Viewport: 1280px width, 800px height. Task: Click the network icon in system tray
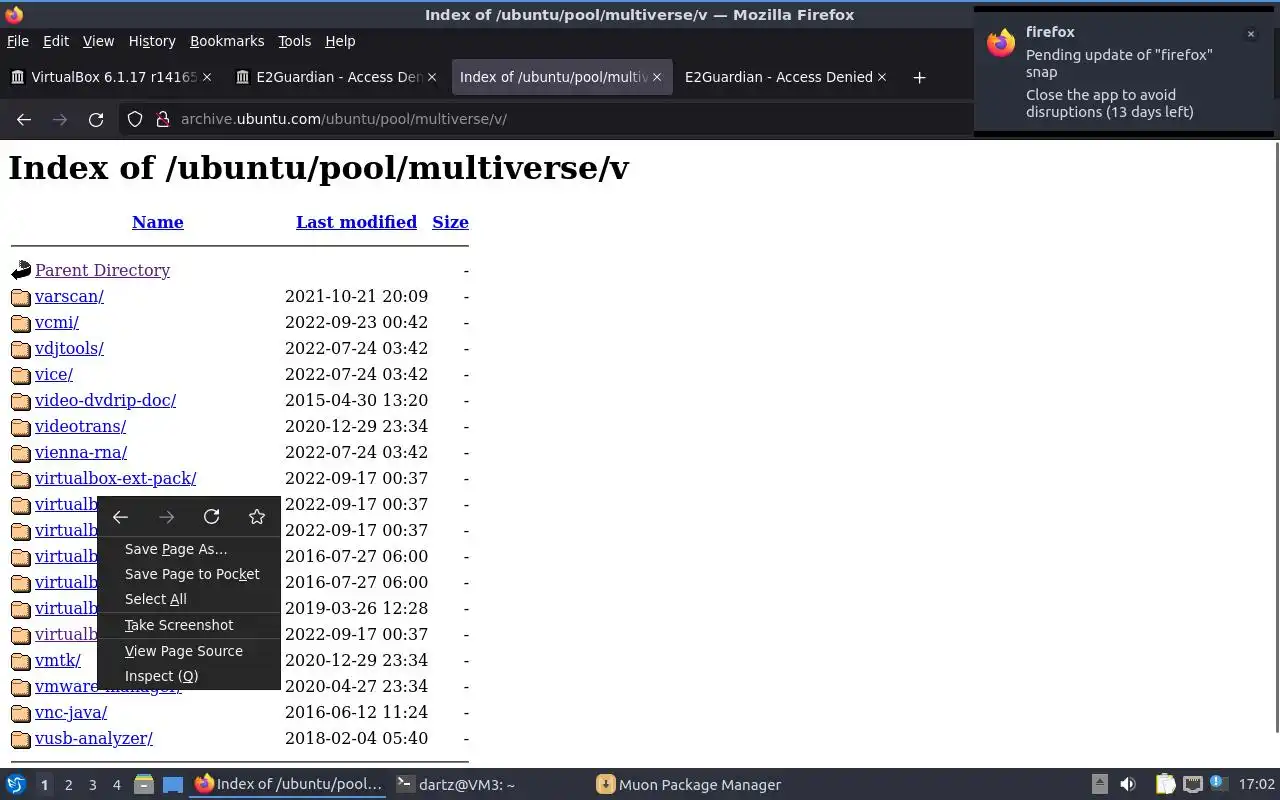1192,785
